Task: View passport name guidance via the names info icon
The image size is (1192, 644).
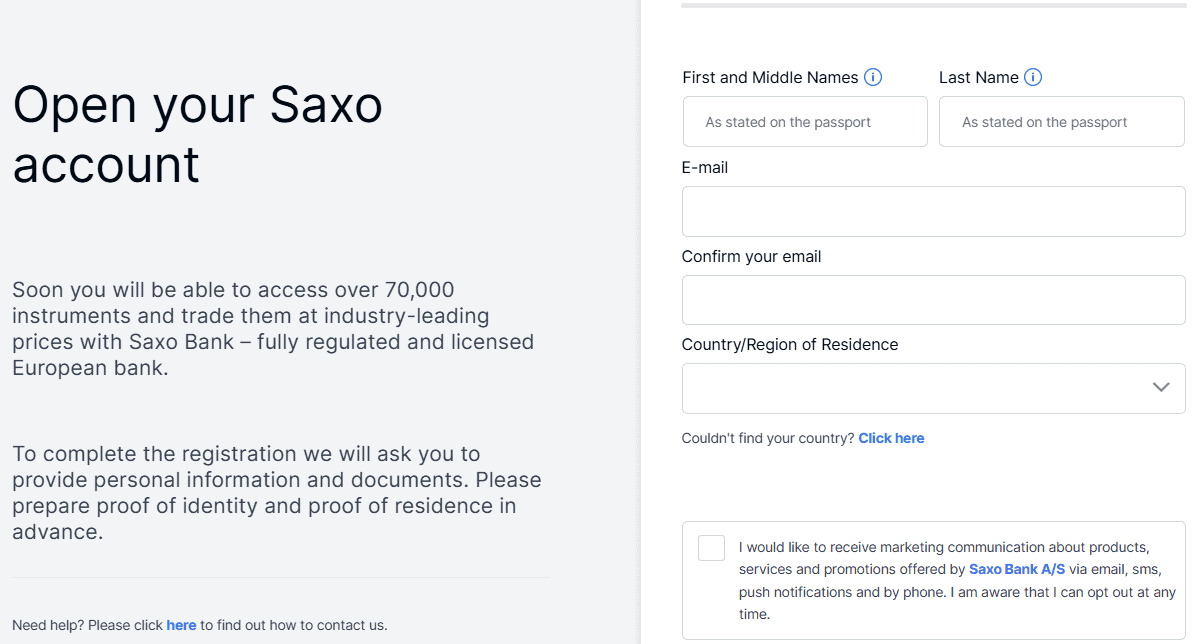Action: coord(873,77)
